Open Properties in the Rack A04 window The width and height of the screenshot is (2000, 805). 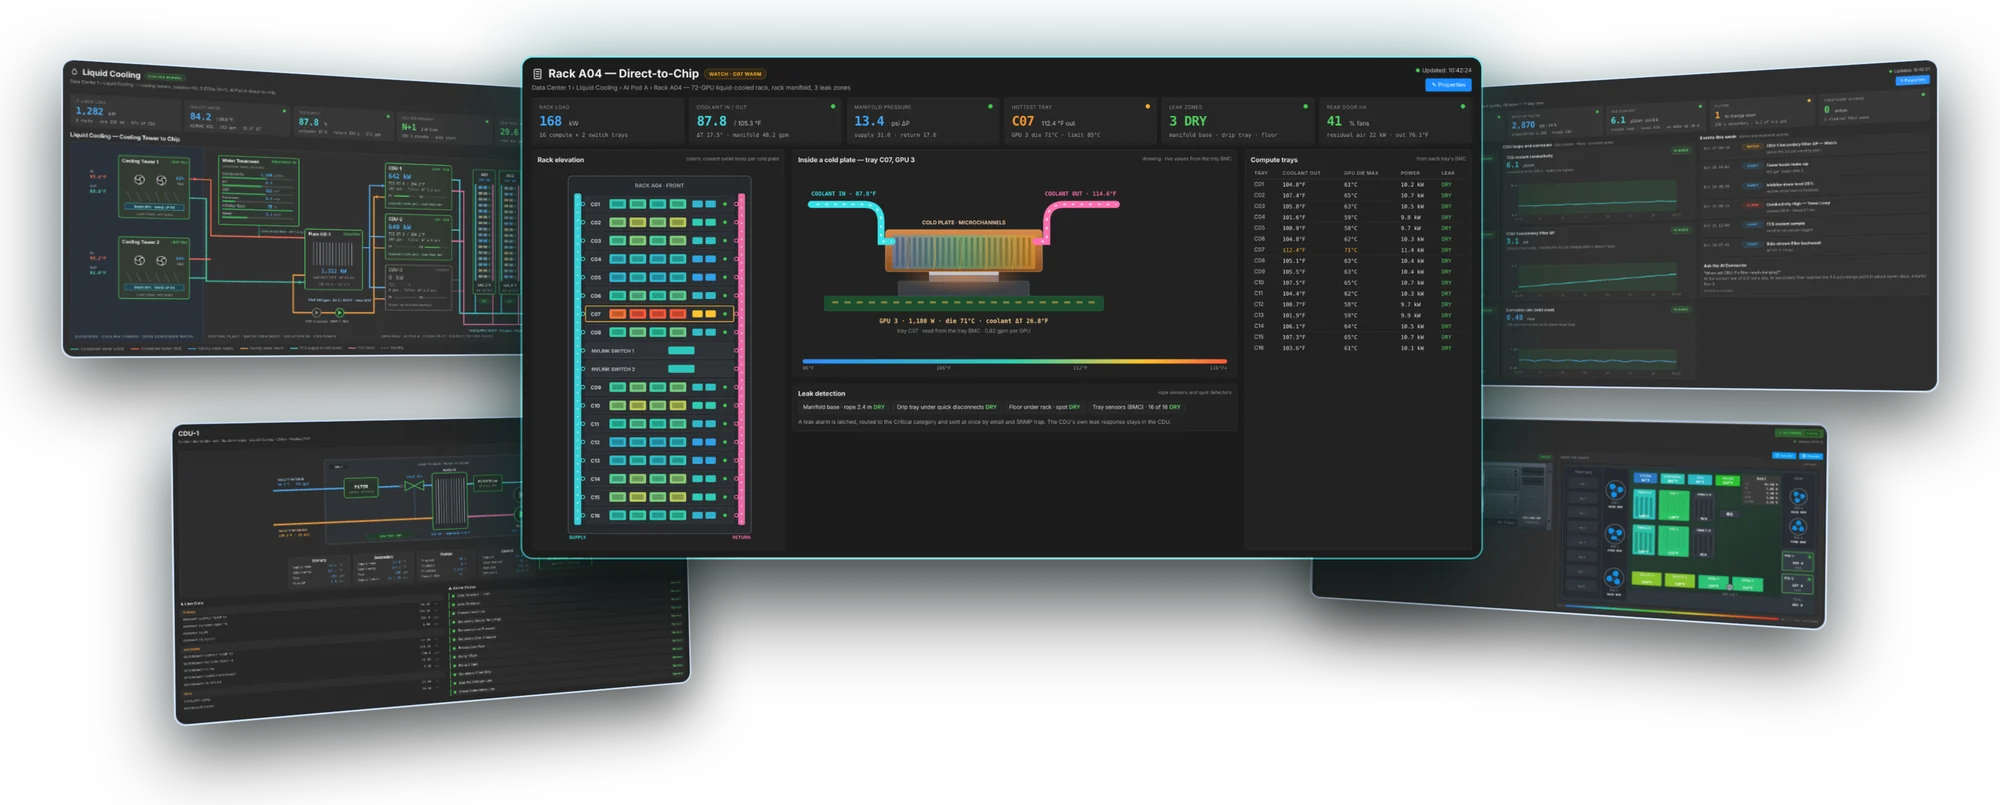coord(1448,85)
